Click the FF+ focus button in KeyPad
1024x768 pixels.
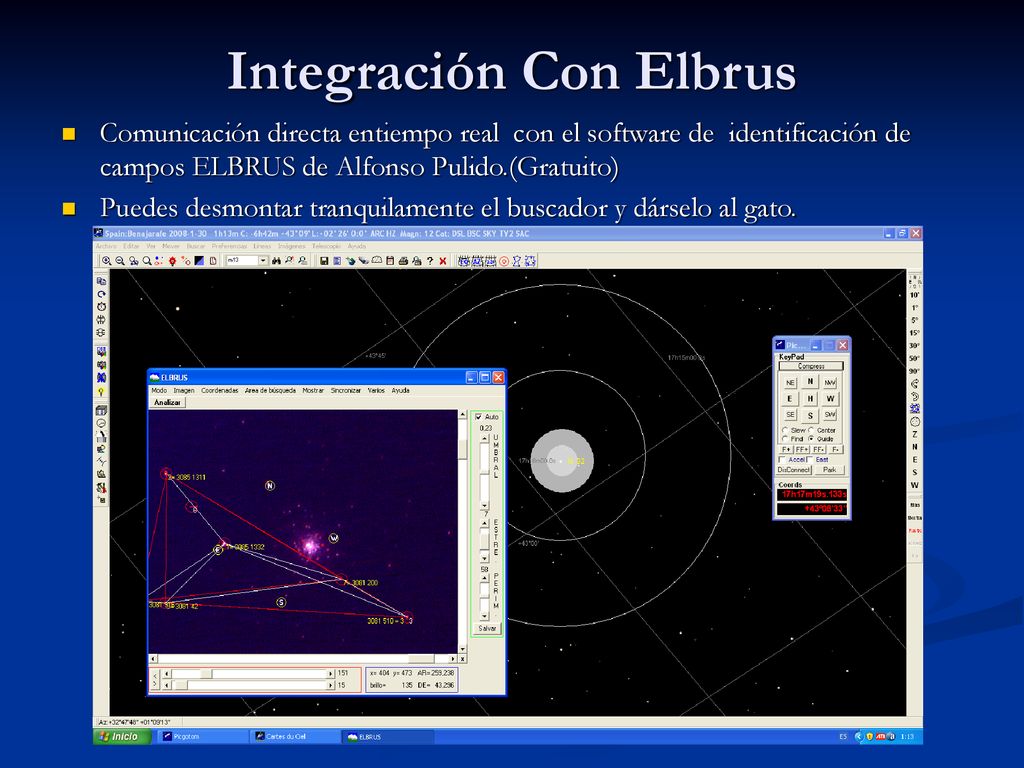click(x=802, y=449)
